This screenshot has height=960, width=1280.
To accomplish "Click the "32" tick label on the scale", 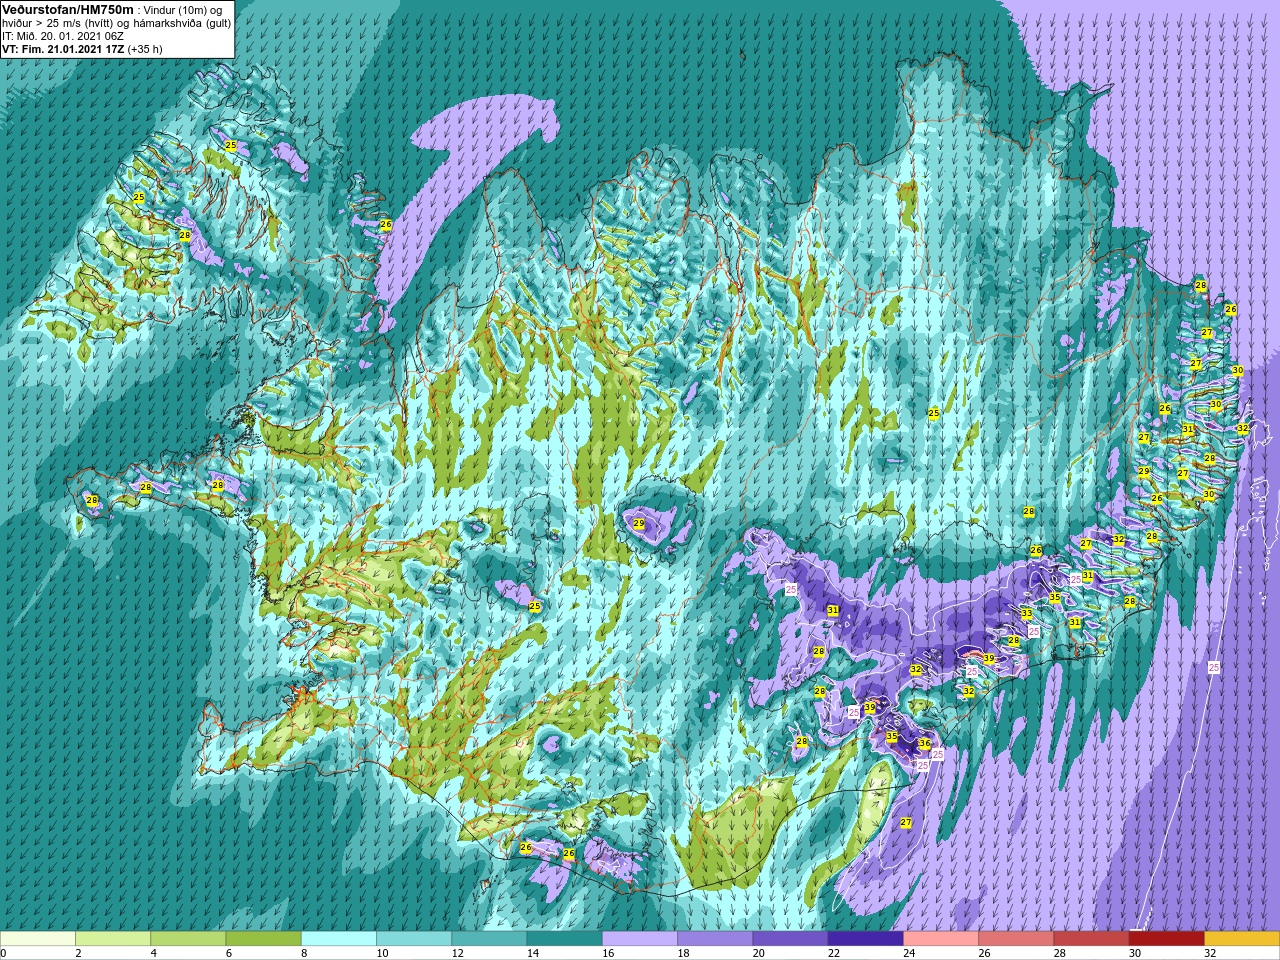I will (x=1210, y=953).
